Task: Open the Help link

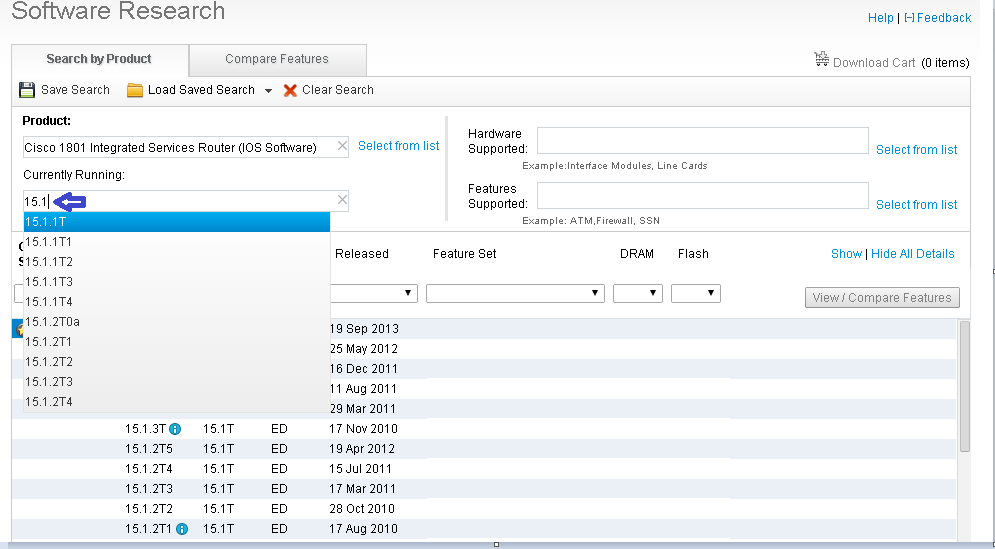Action: coord(880,18)
